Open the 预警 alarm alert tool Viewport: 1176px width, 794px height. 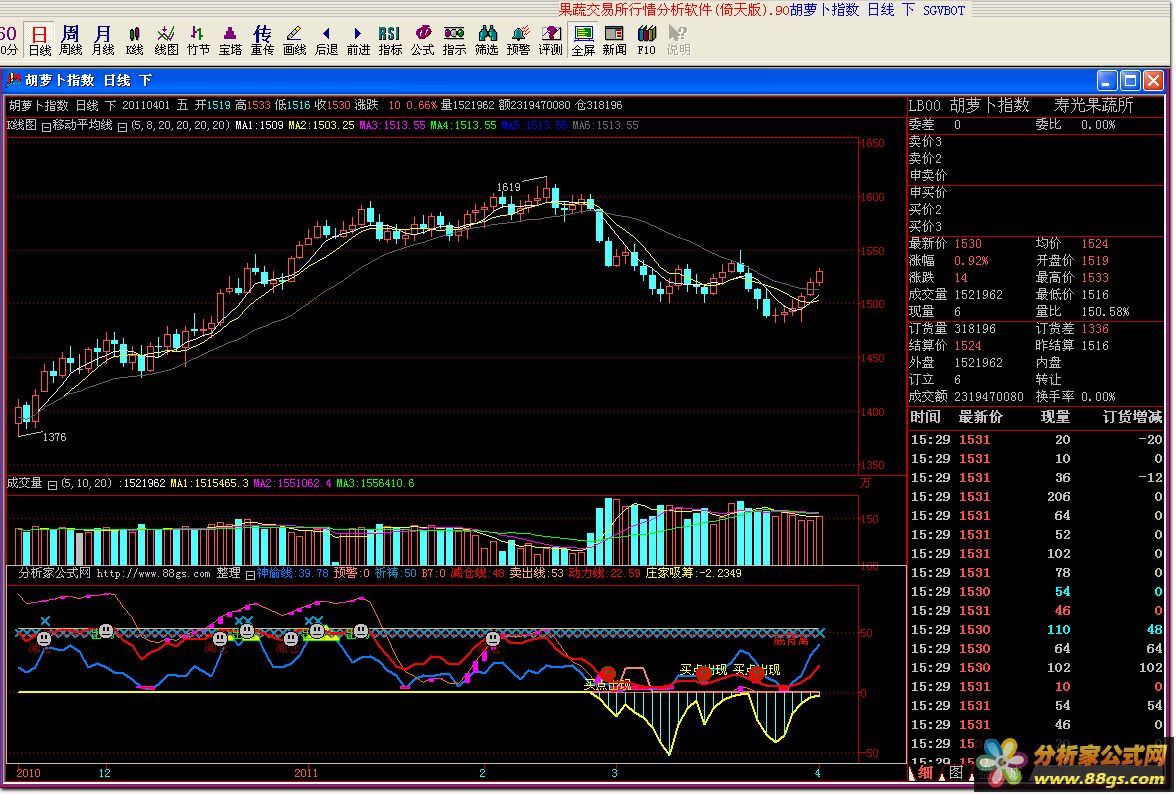518,40
